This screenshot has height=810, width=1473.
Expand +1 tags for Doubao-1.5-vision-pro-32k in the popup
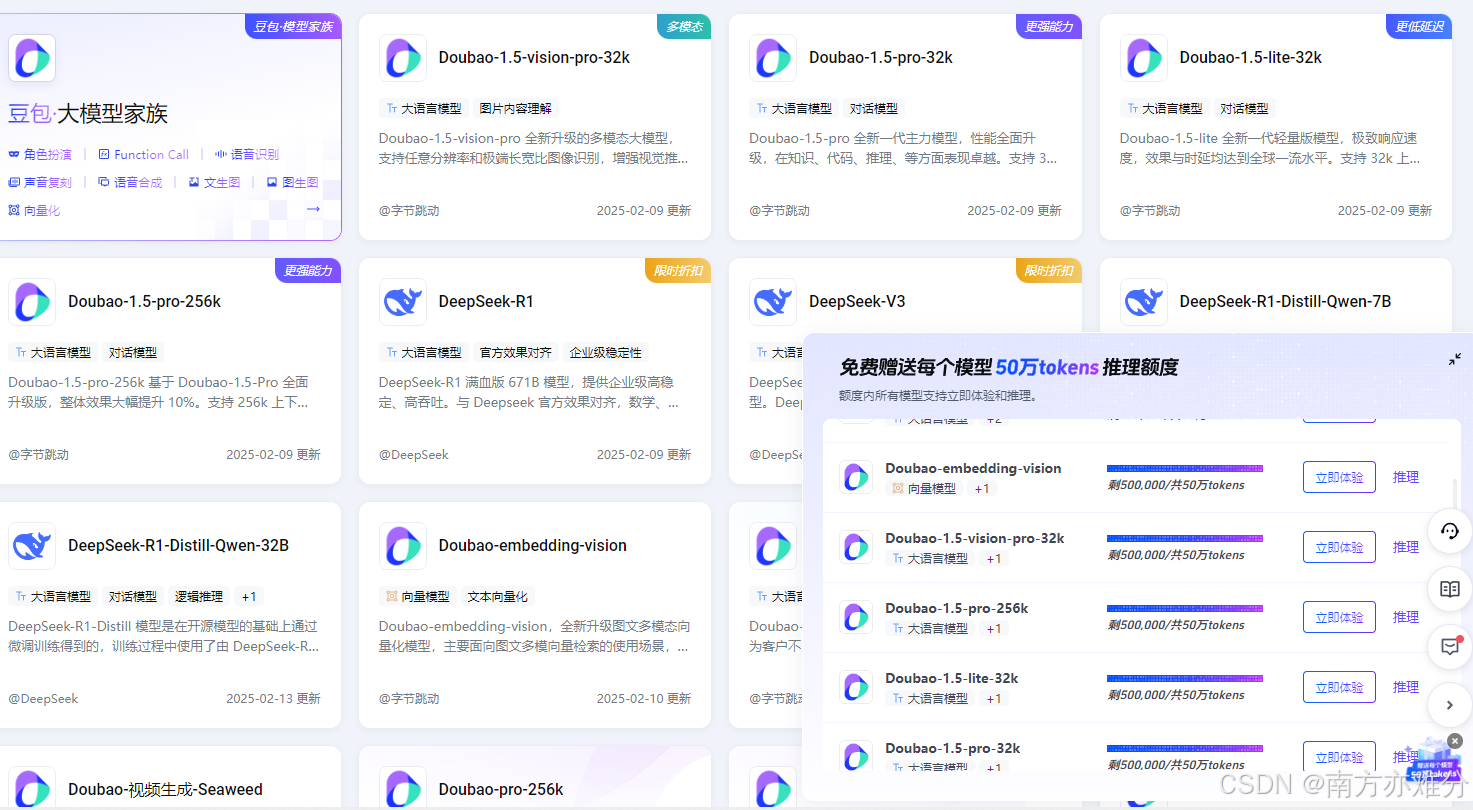click(994, 559)
